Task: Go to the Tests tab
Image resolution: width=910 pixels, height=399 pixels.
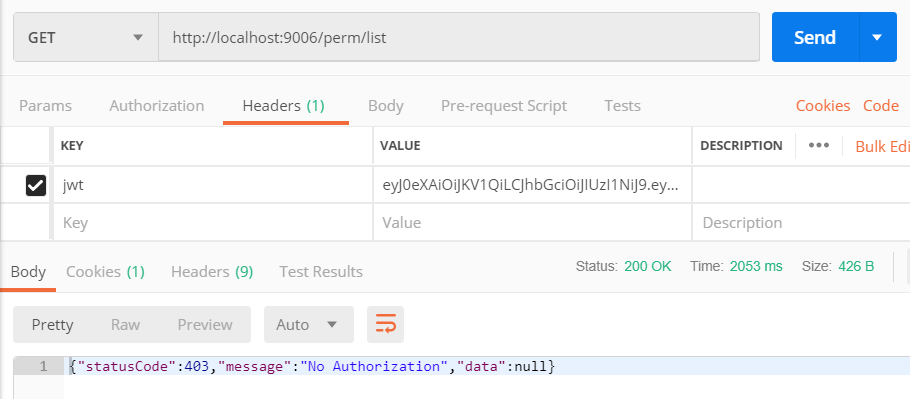Action: pos(622,106)
